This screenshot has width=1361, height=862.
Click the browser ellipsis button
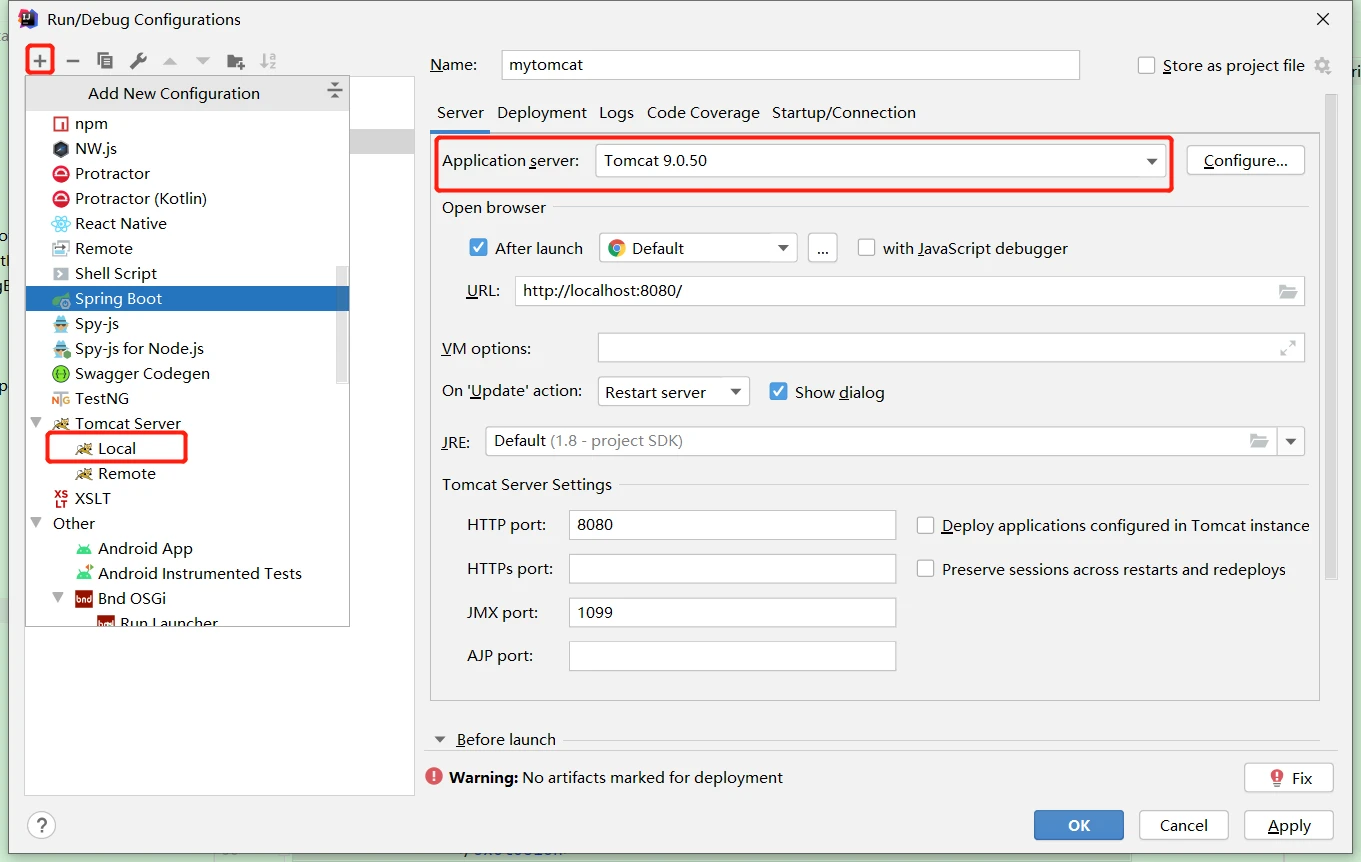pos(822,248)
